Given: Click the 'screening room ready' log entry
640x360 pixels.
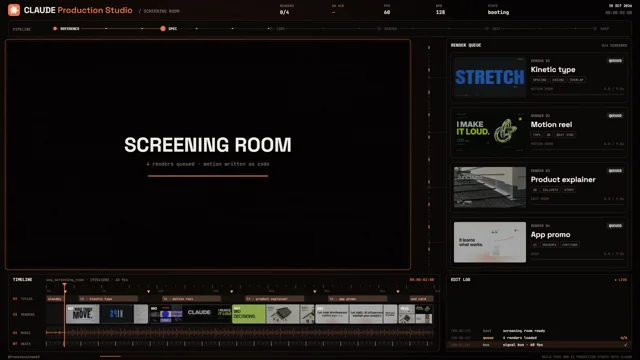Looking at the screenshot, I should click(524, 331).
